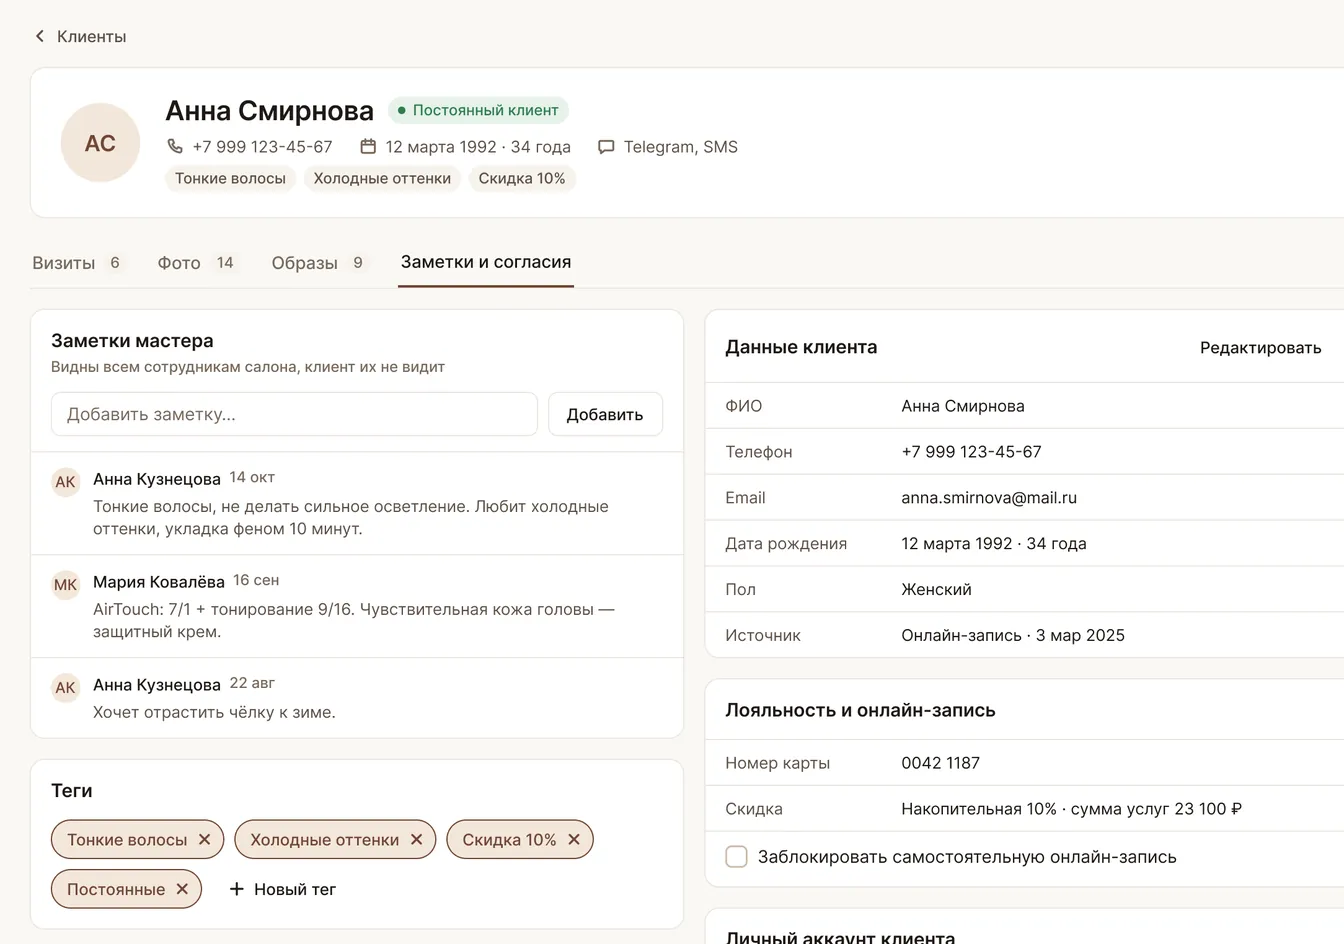Click the Telegram, SMS contact preference text
Image resolution: width=1344 pixels, height=944 pixels.
coord(681,147)
